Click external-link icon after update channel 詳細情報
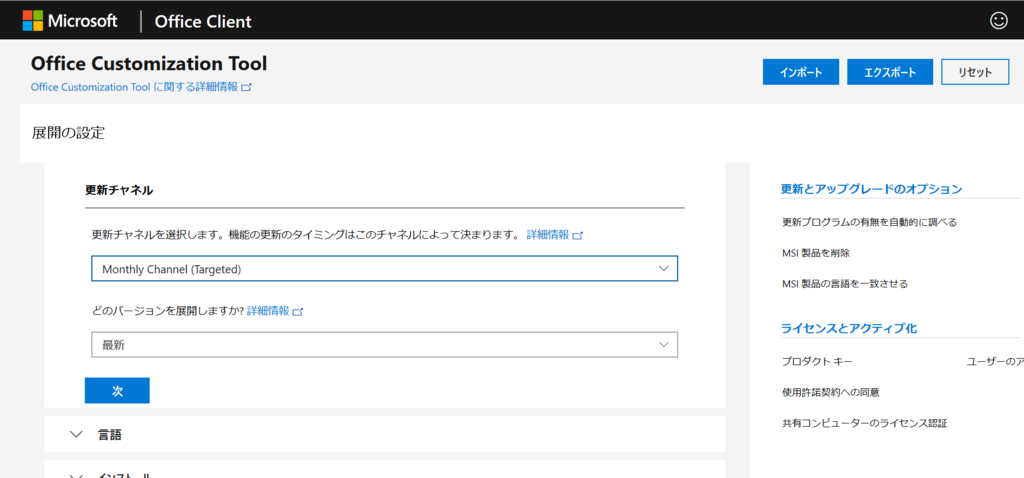1024x478 pixels. [577, 236]
